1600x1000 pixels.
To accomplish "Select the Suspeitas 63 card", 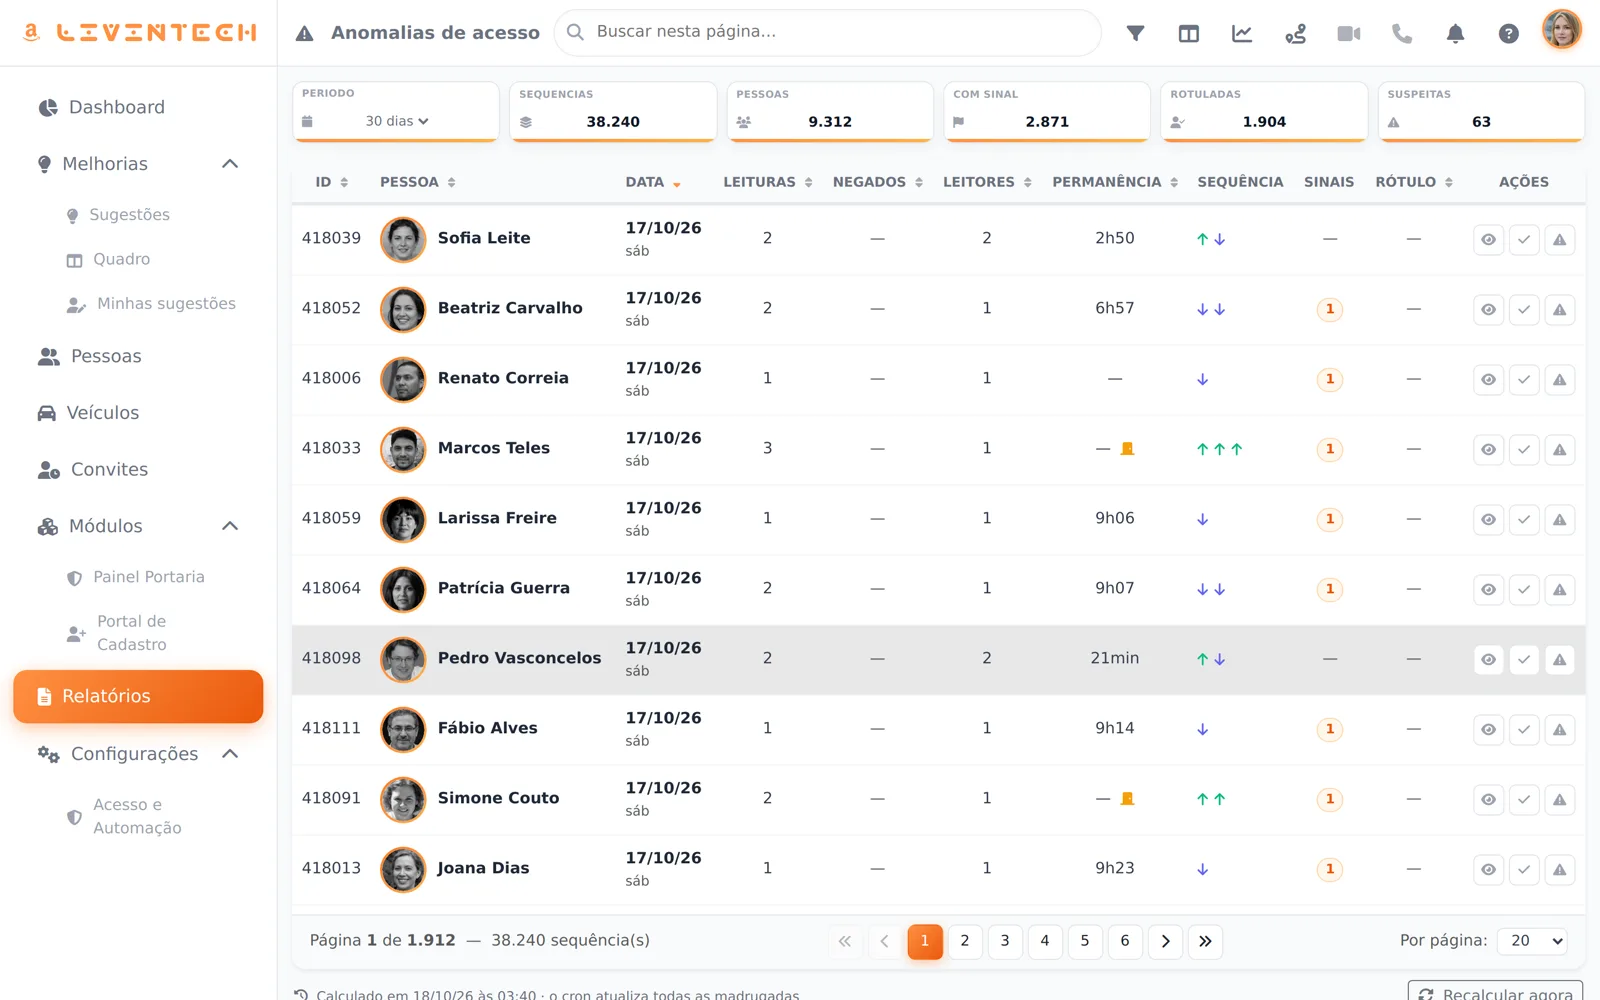I will point(1481,111).
